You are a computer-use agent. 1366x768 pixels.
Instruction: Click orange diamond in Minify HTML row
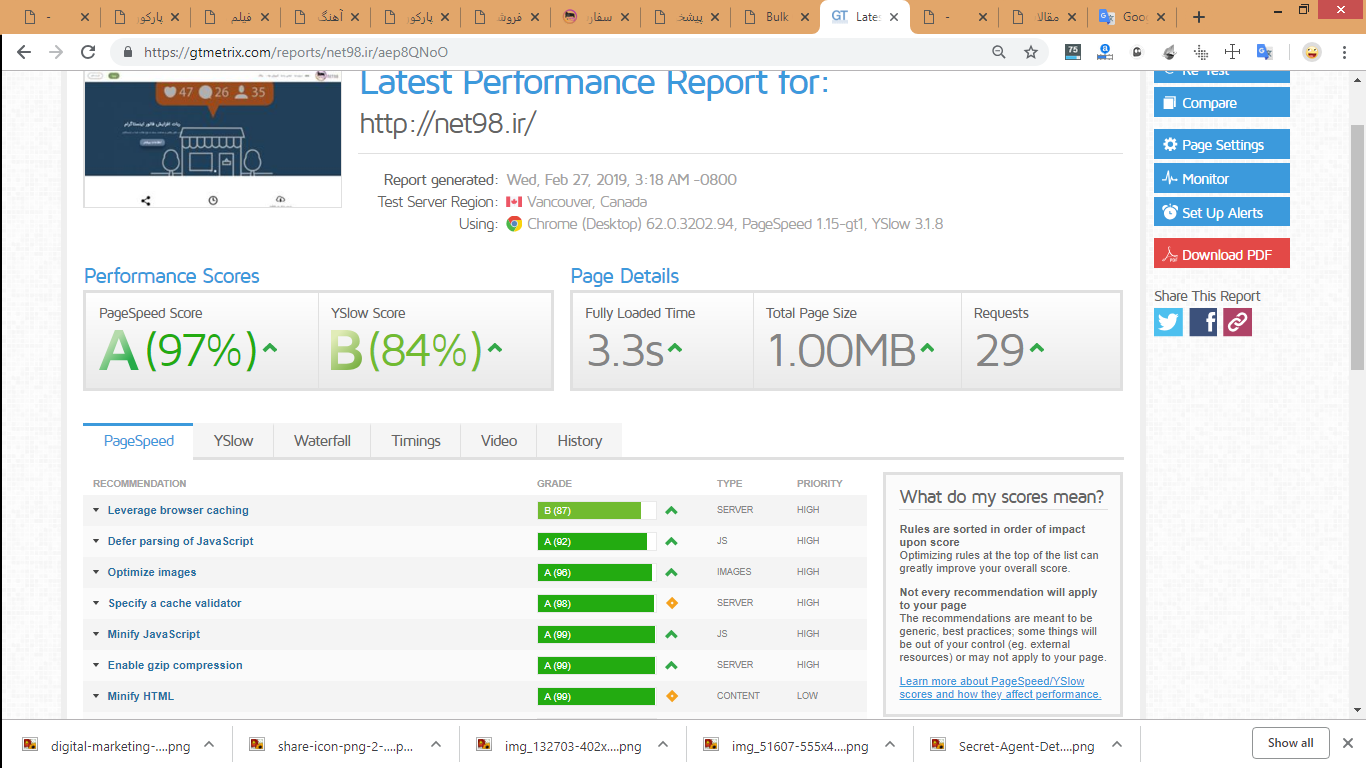(672, 696)
